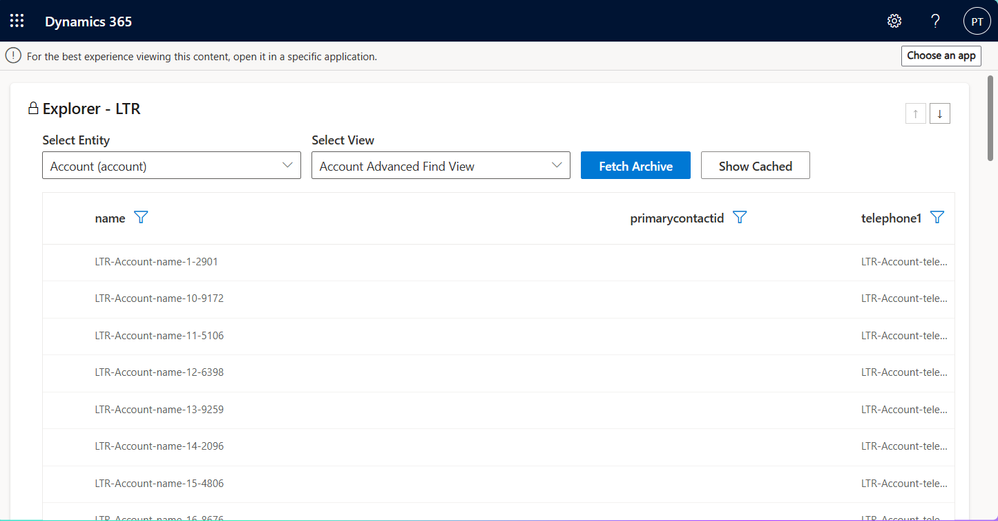Click the lock icon beside Explorer - LTR
Image resolution: width=998 pixels, height=521 pixels.
[x=33, y=108]
